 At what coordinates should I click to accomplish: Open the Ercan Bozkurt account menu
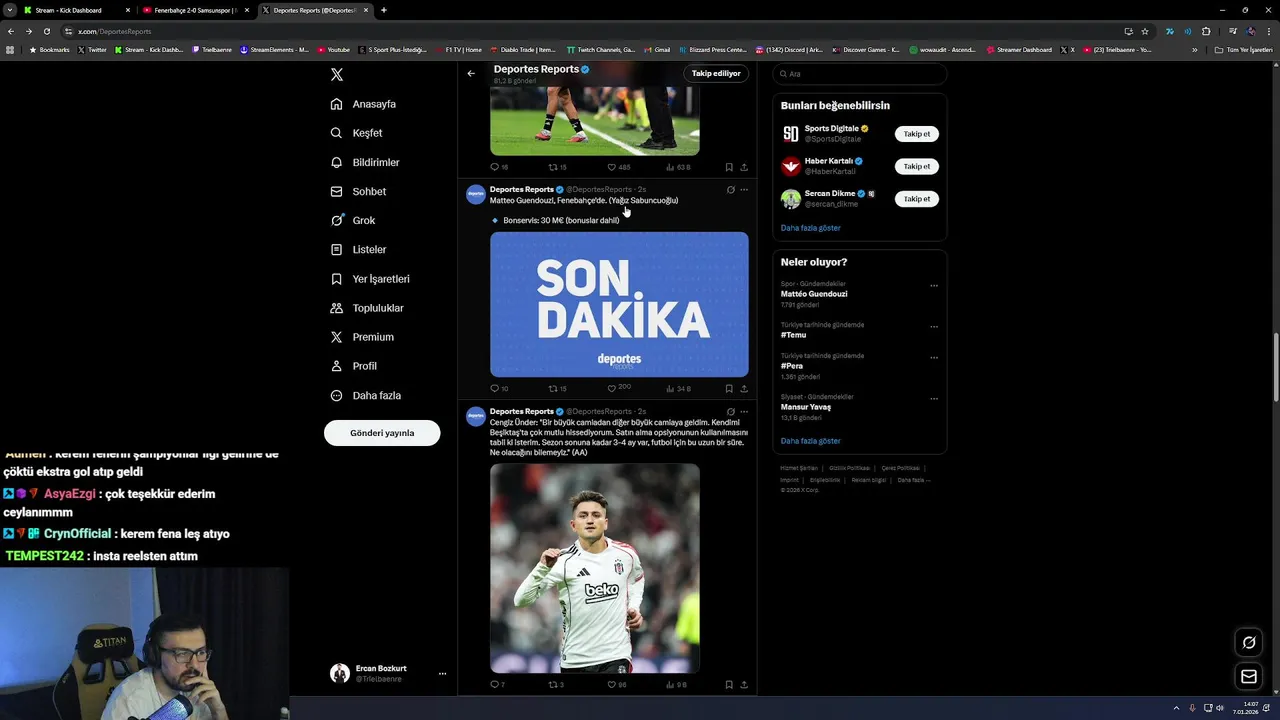click(388, 673)
